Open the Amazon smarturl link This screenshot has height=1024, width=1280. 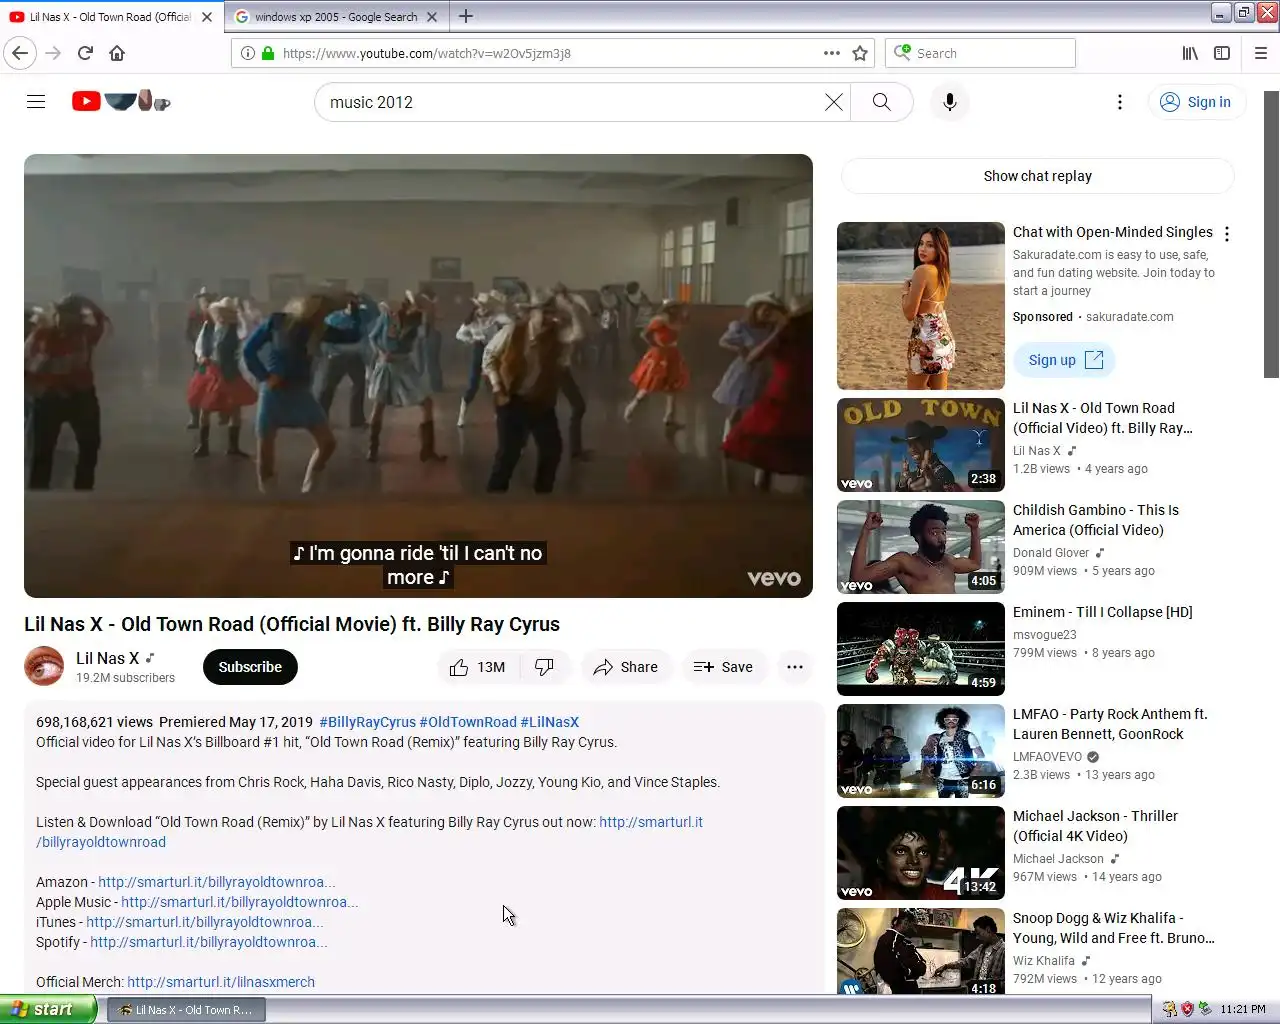pyautogui.click(x=217, y=882)
